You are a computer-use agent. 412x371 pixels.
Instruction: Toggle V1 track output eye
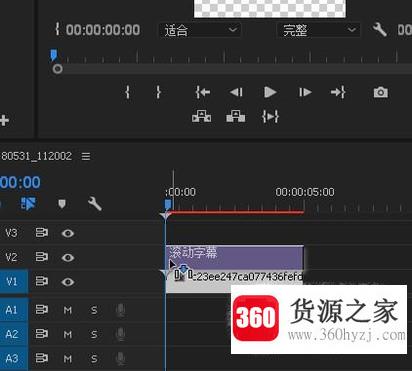click(68, 282)
